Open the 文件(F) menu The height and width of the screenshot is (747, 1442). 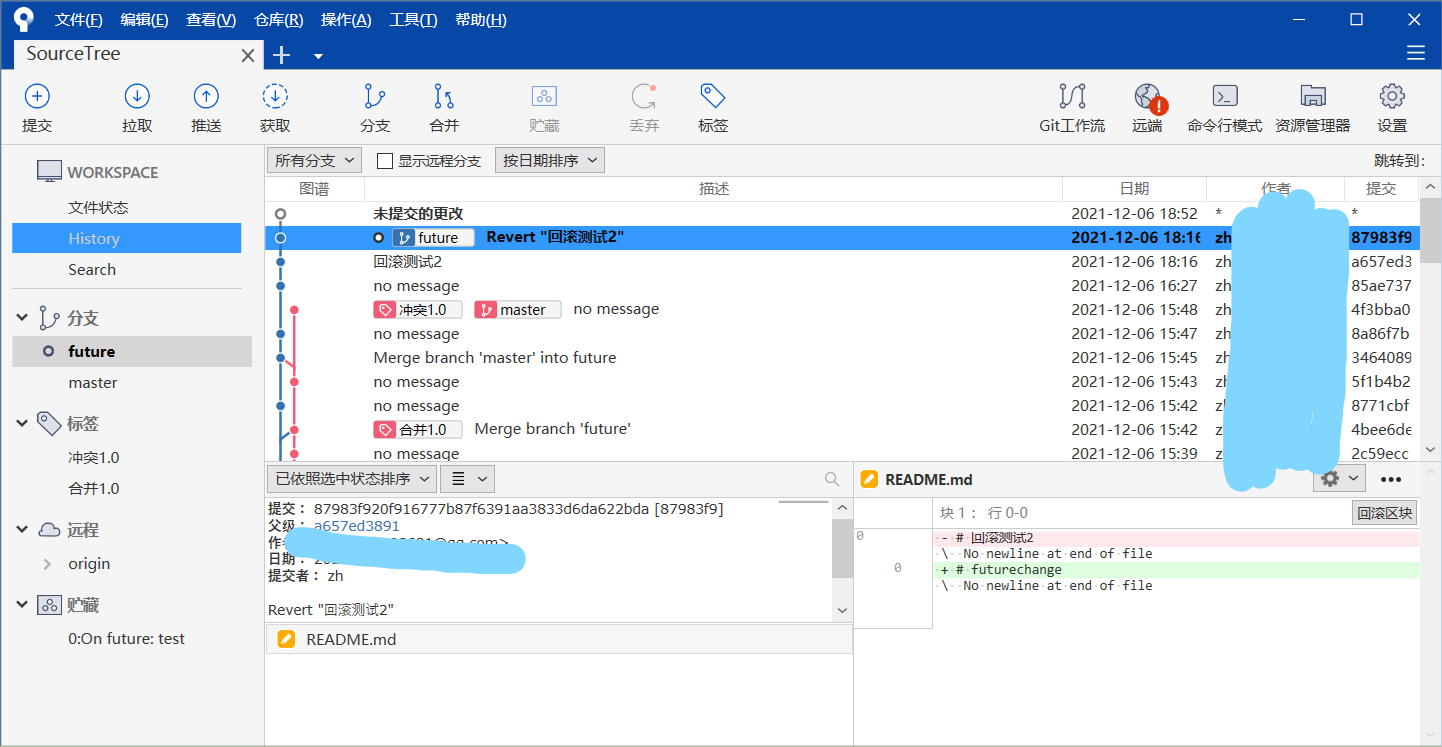79,20
